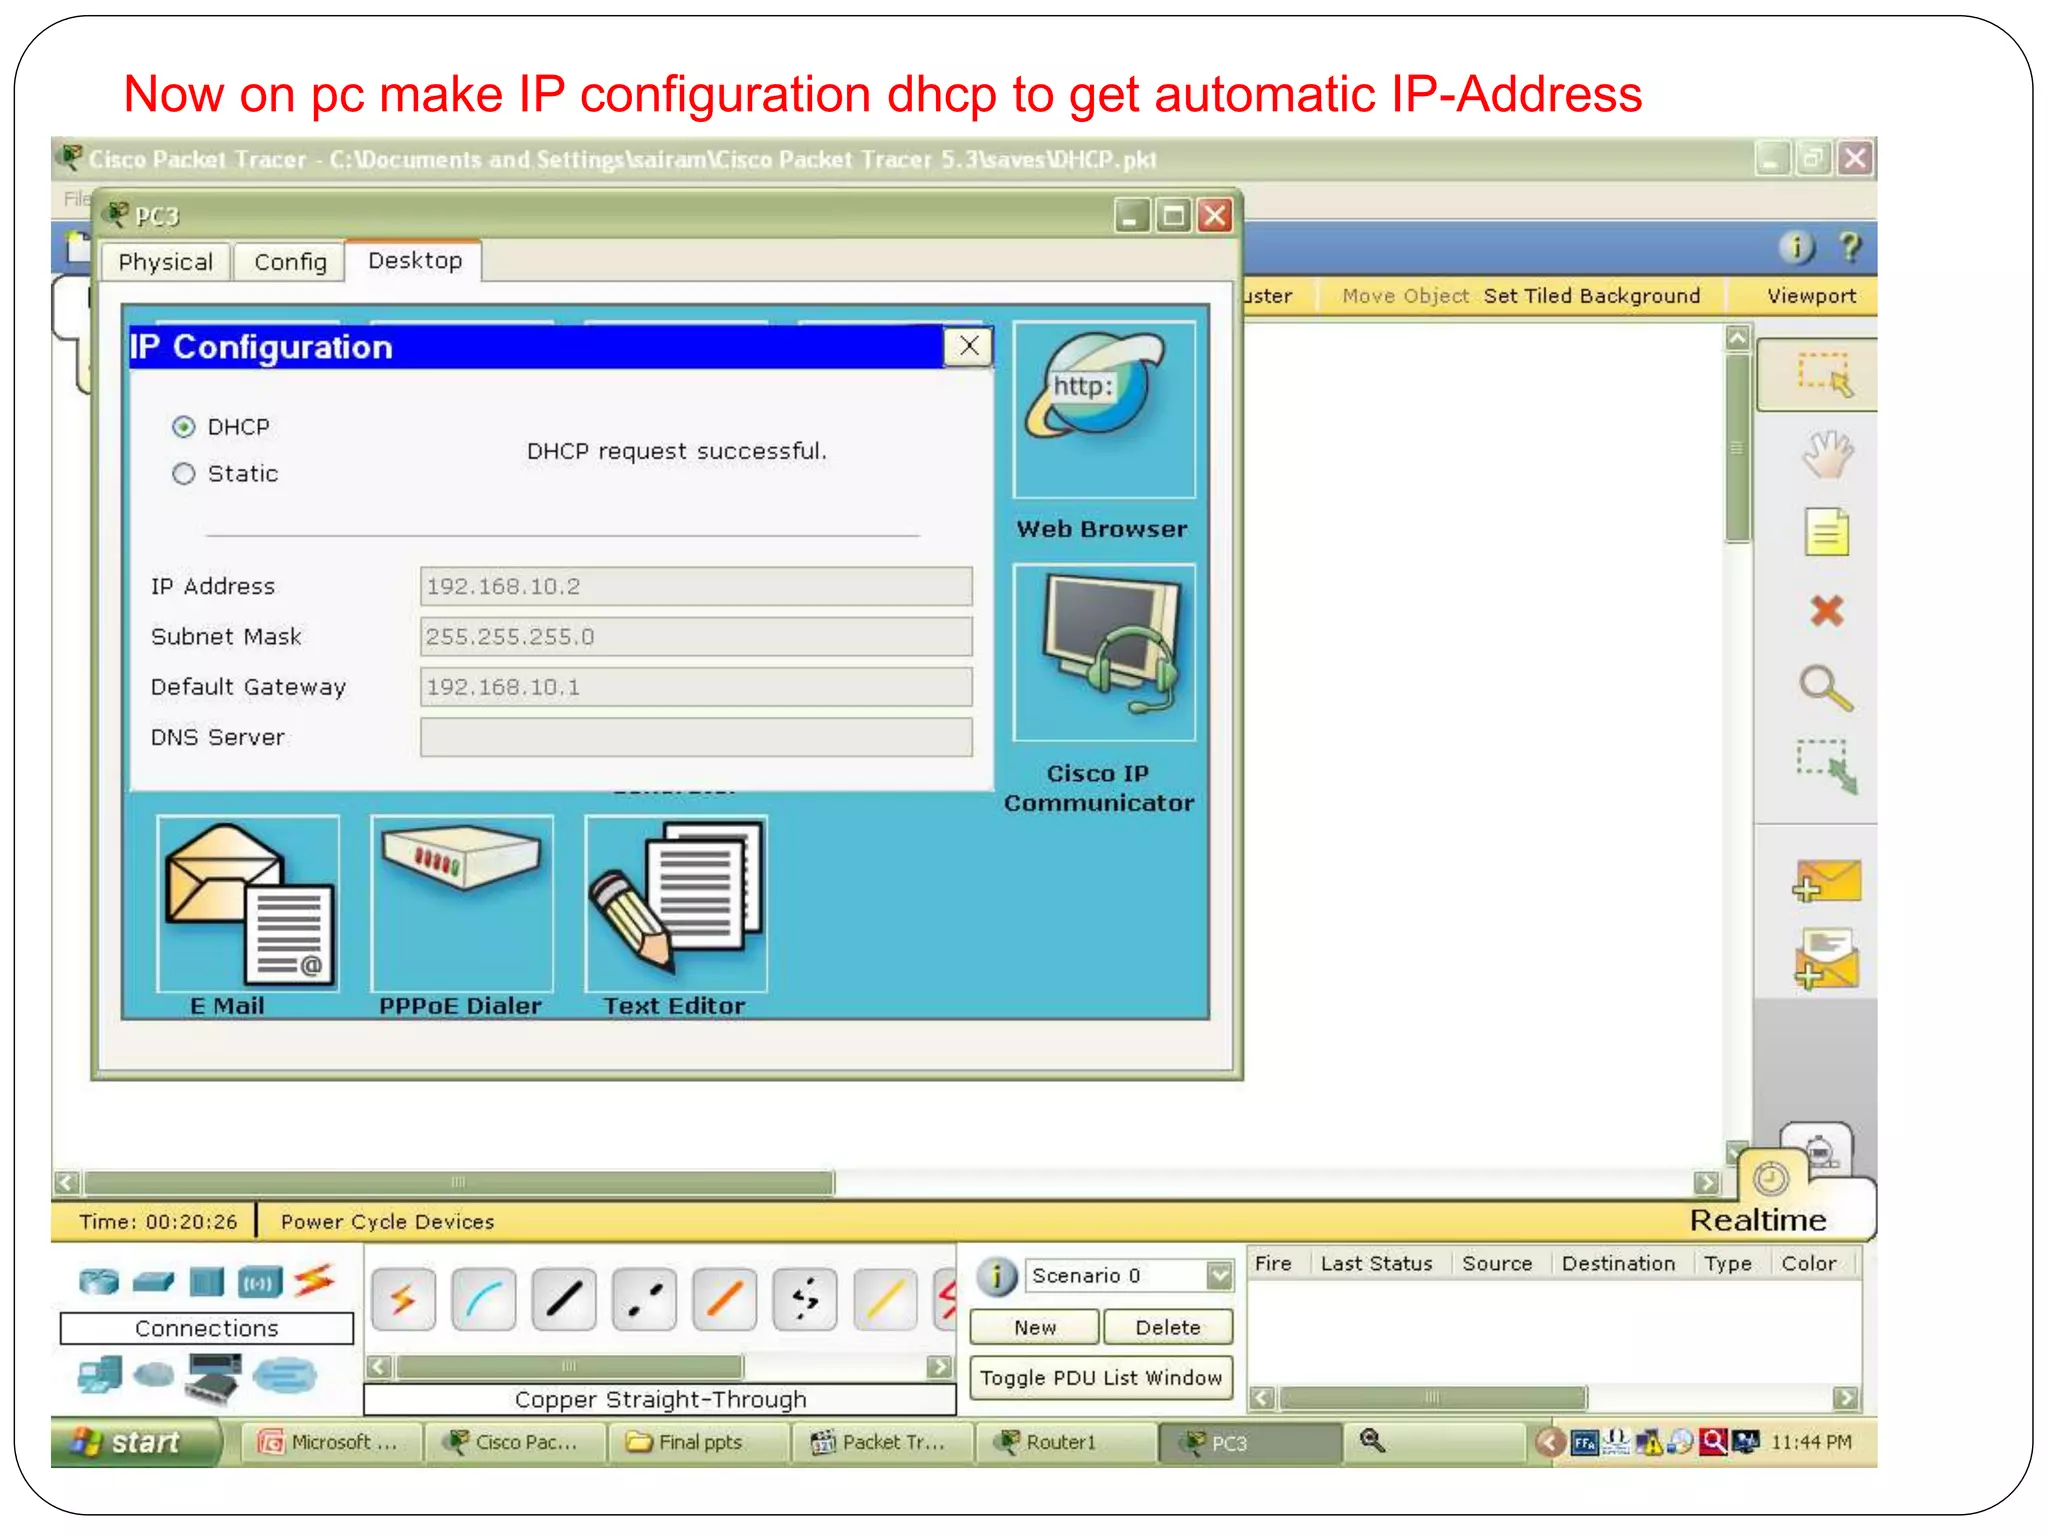Select the Multiuser Connection category
Image resolution: width=2048 pixels, height=1536 pixels.
pyautogui.click(x=285, y=1376)
